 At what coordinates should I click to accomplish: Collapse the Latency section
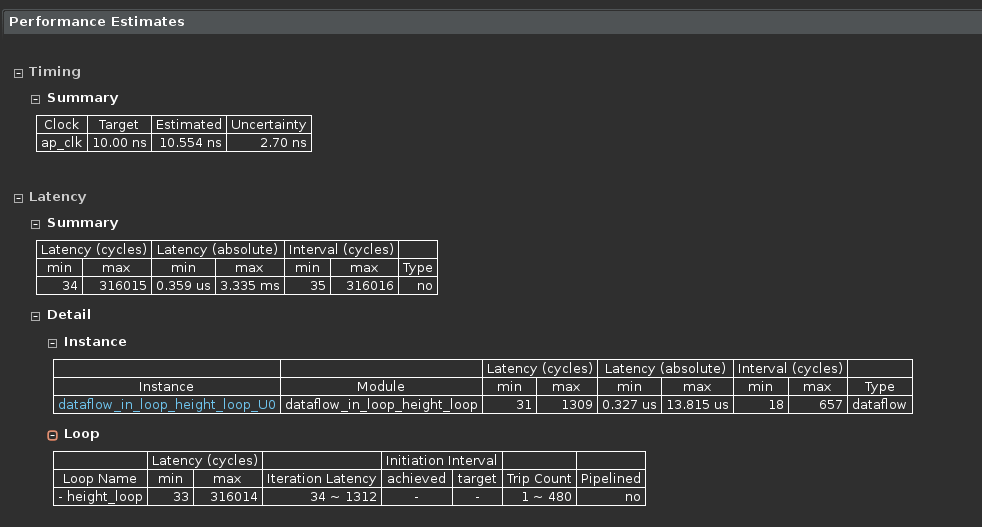[x=18, y=198]
